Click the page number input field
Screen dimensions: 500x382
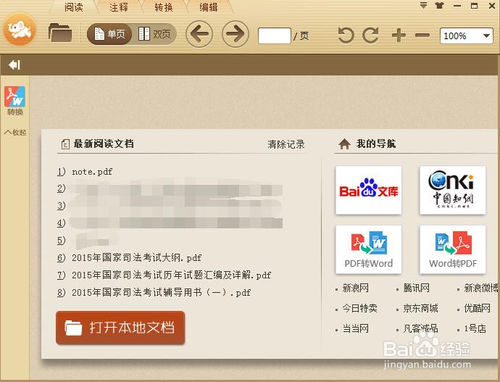[x=274, y=36]
